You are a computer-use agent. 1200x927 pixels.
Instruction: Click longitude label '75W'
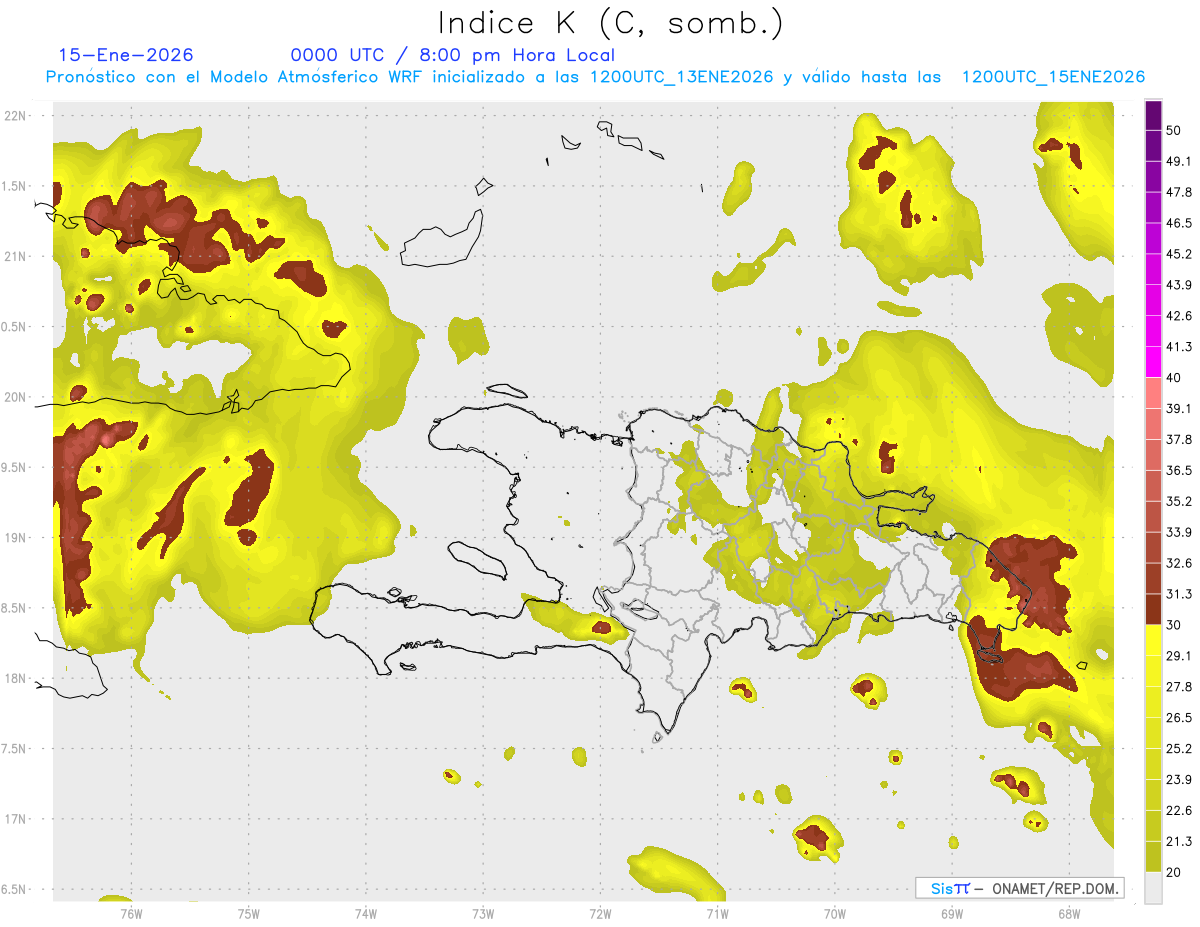[249, 913]
